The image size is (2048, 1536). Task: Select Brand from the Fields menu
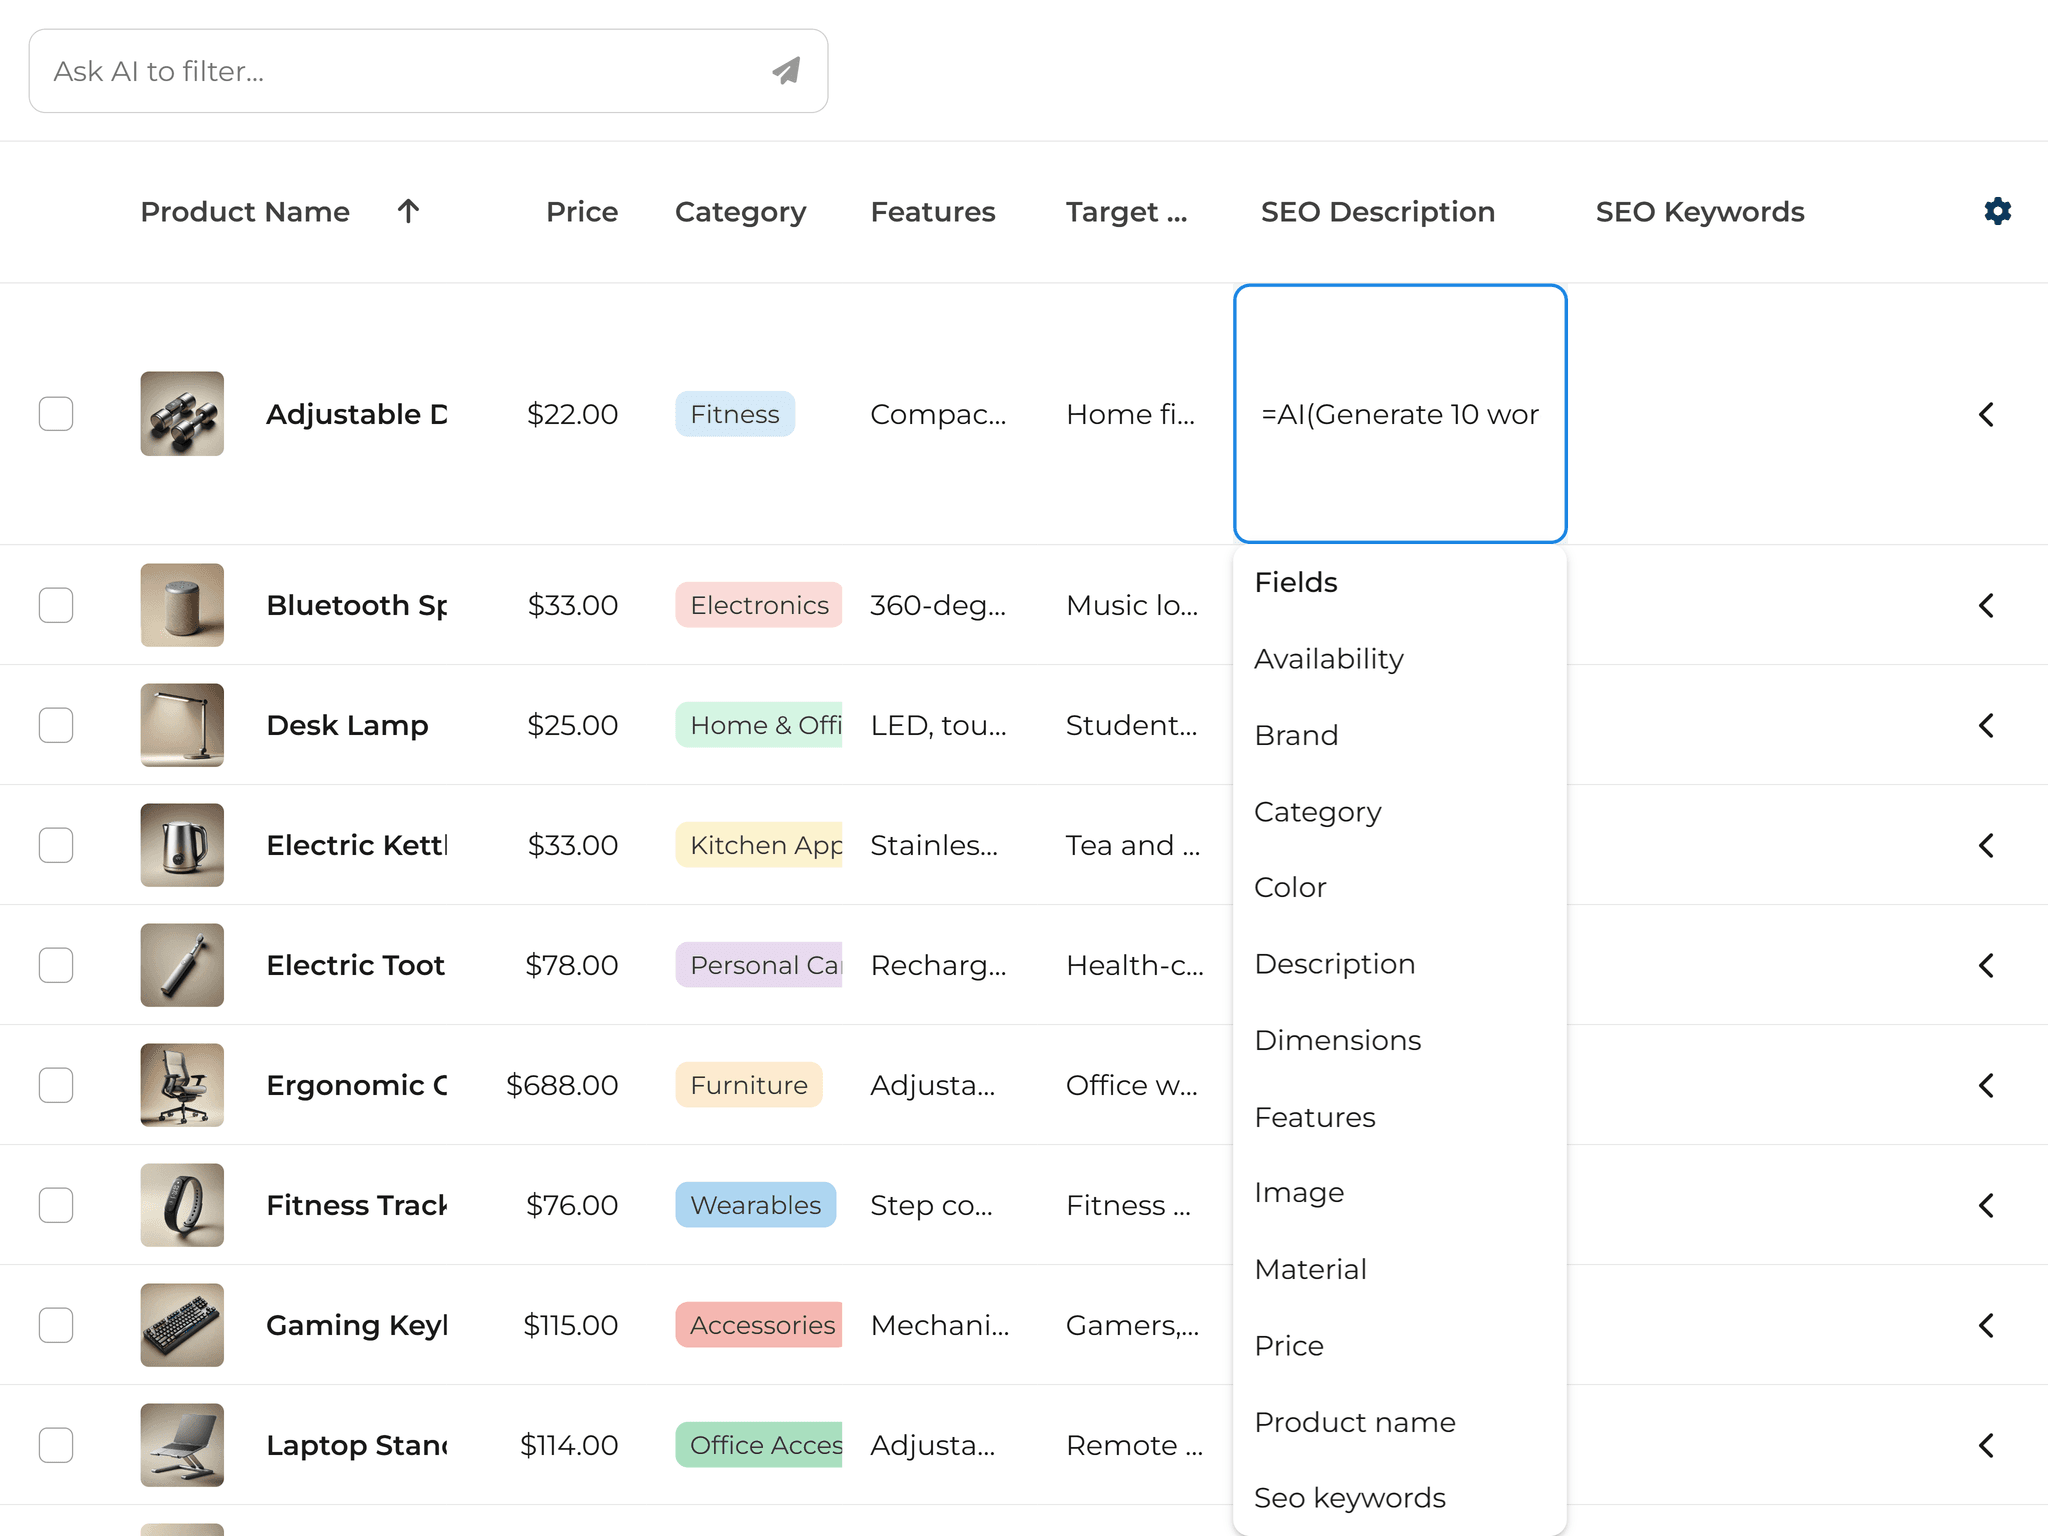pyautogui.click(x=1296, y=735)
